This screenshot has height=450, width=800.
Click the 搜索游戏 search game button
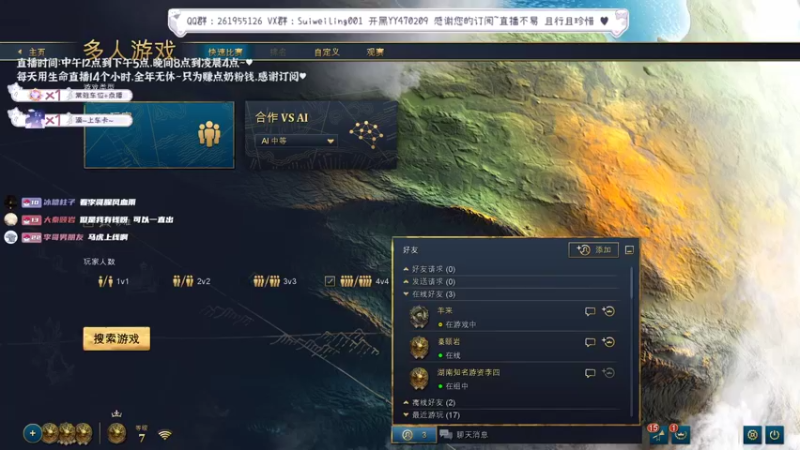[116, 339]
